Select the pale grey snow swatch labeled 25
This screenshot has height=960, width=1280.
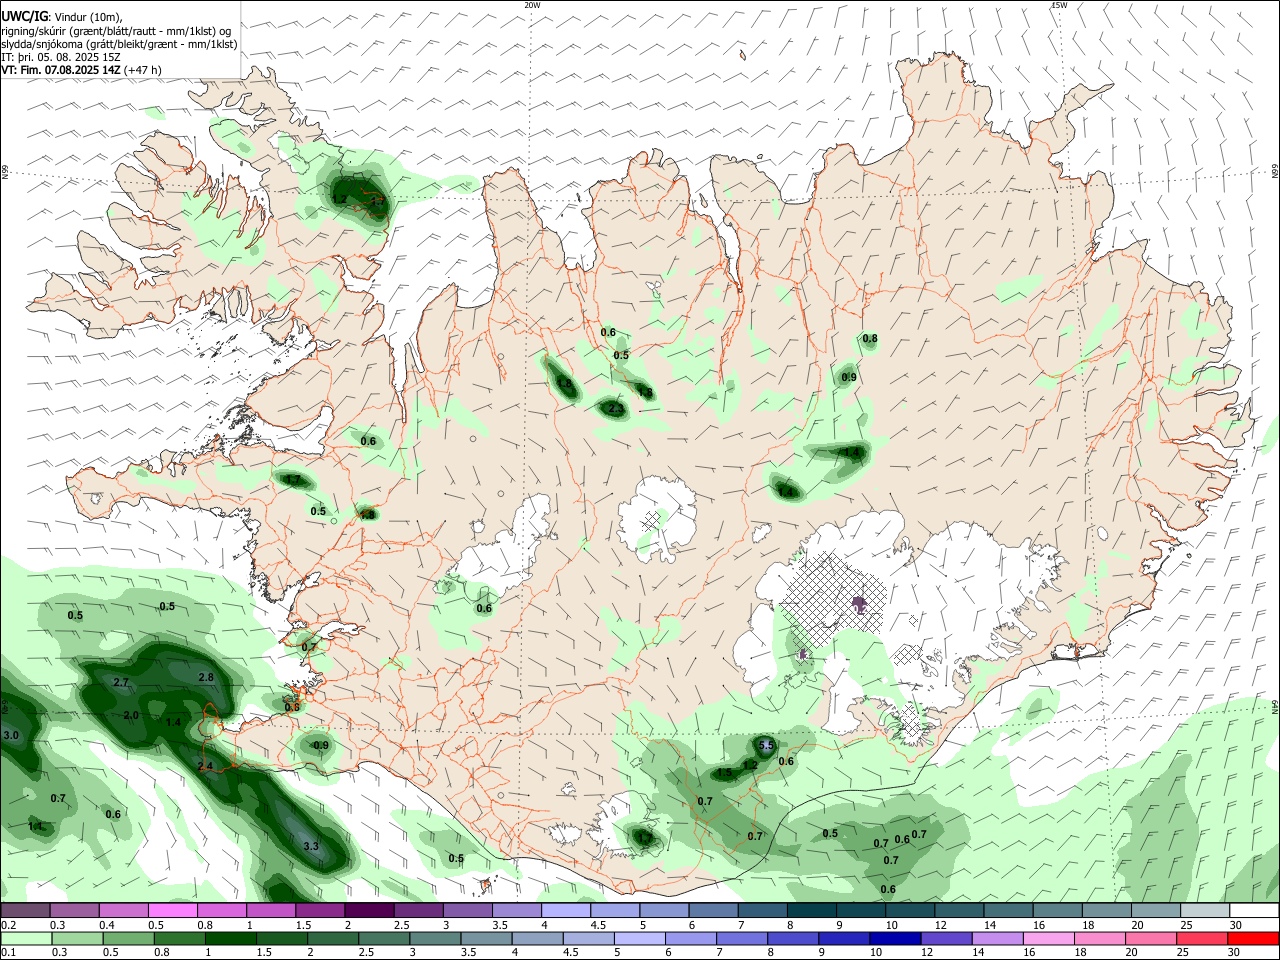(x=1205, y=910)
